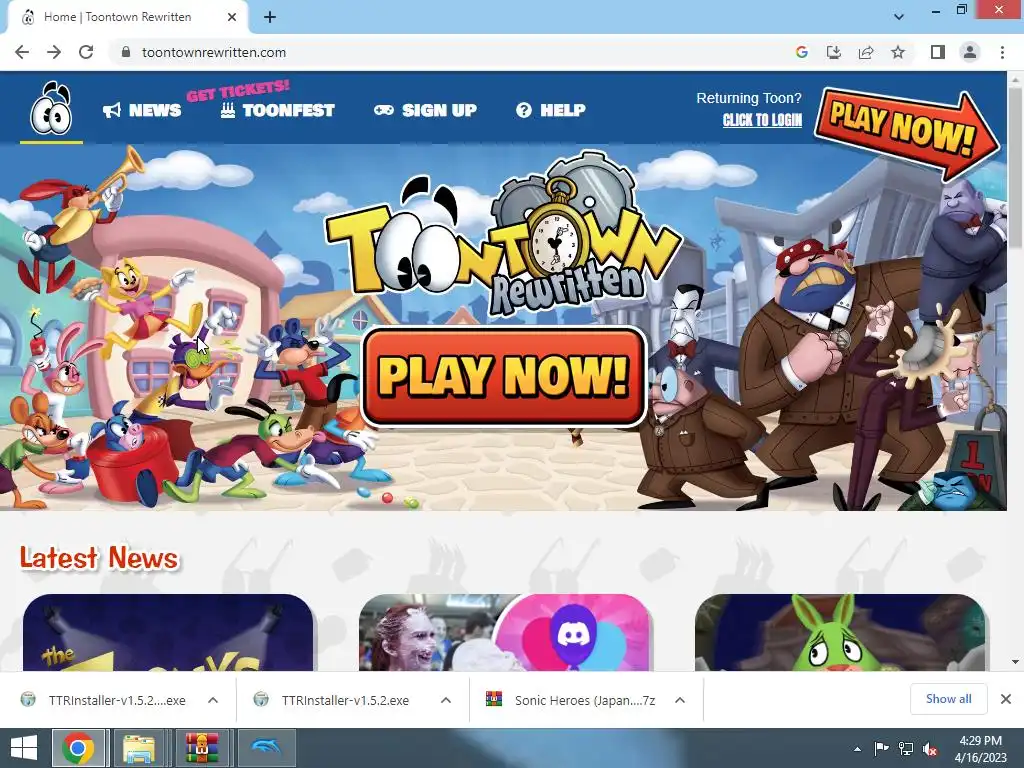Open the ToonFest menu item
Screen dimensions: 1024x768
point(278,110)
